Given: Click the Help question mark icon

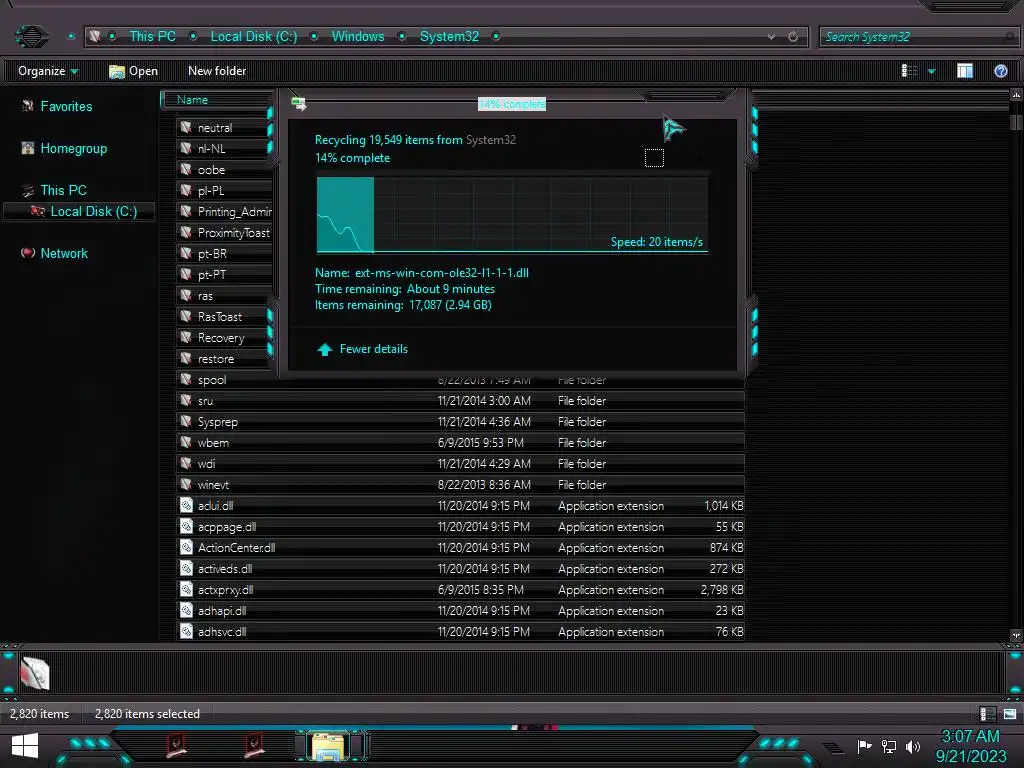Looking at the screenshot, I should [1000, 71].
